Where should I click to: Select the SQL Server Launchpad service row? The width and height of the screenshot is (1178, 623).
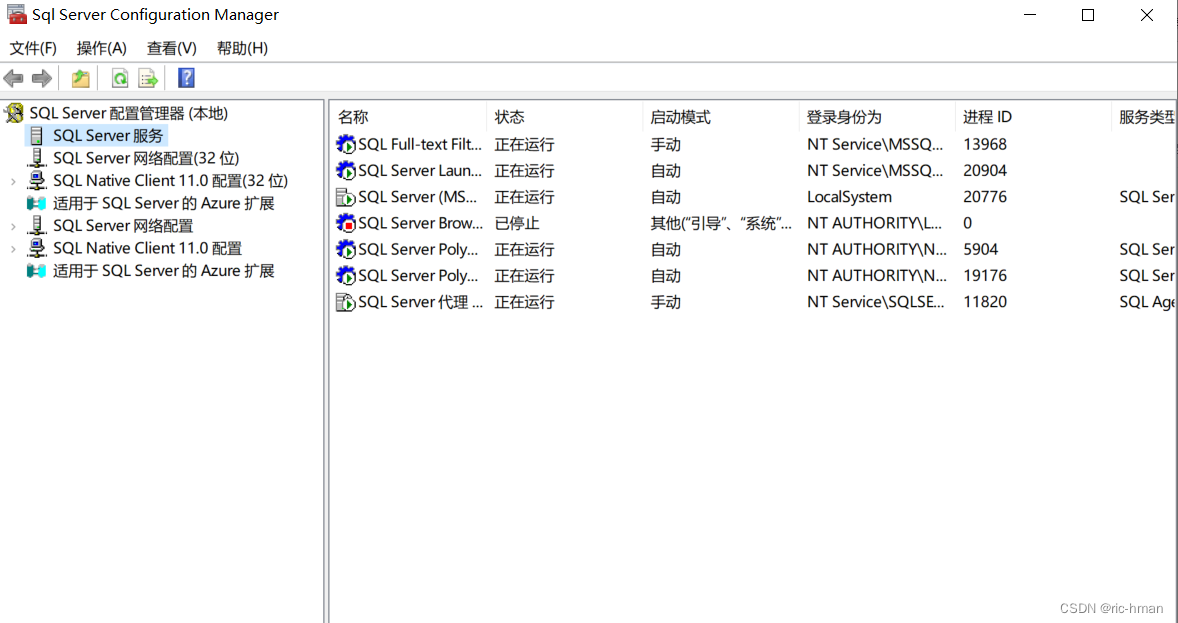(420, 170)
